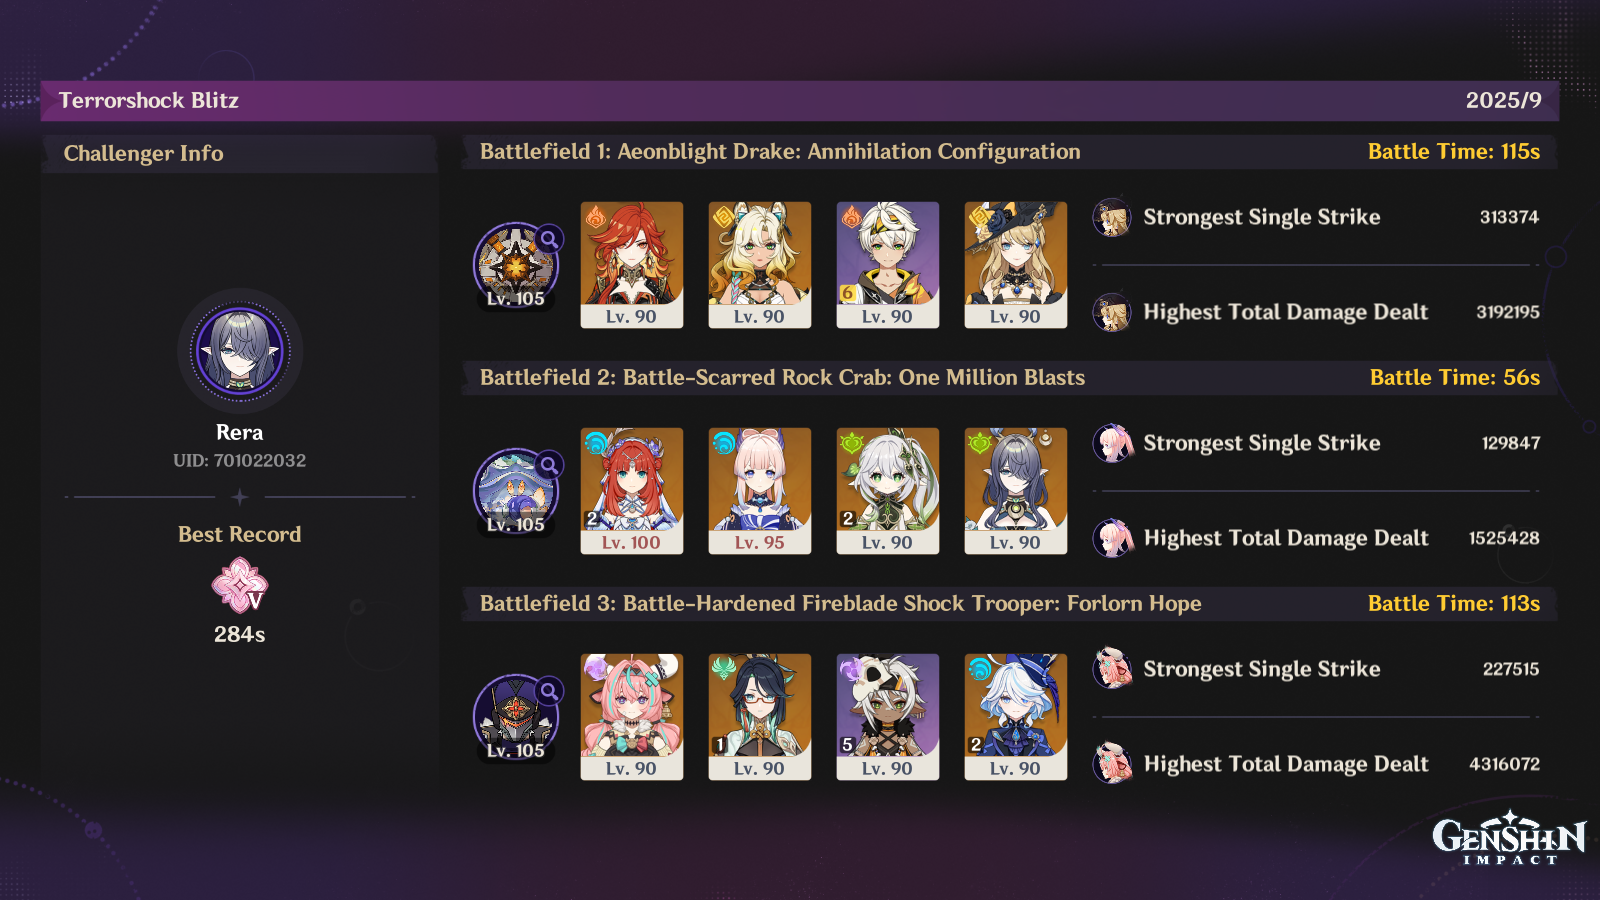Select the Genshin Impact logo
Image resolution: width=1600 pixels, height=900 pixels.
click(1509, 838)
